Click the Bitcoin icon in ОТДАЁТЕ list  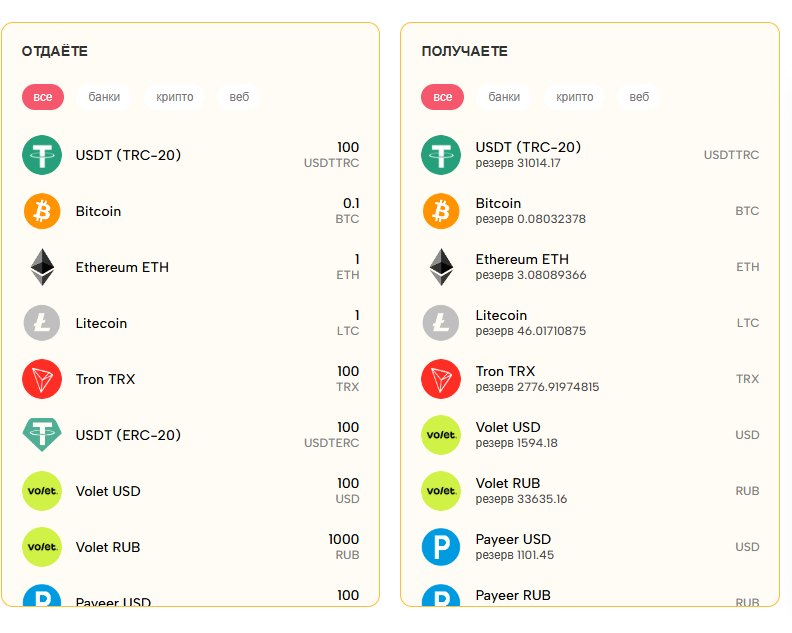42,211
